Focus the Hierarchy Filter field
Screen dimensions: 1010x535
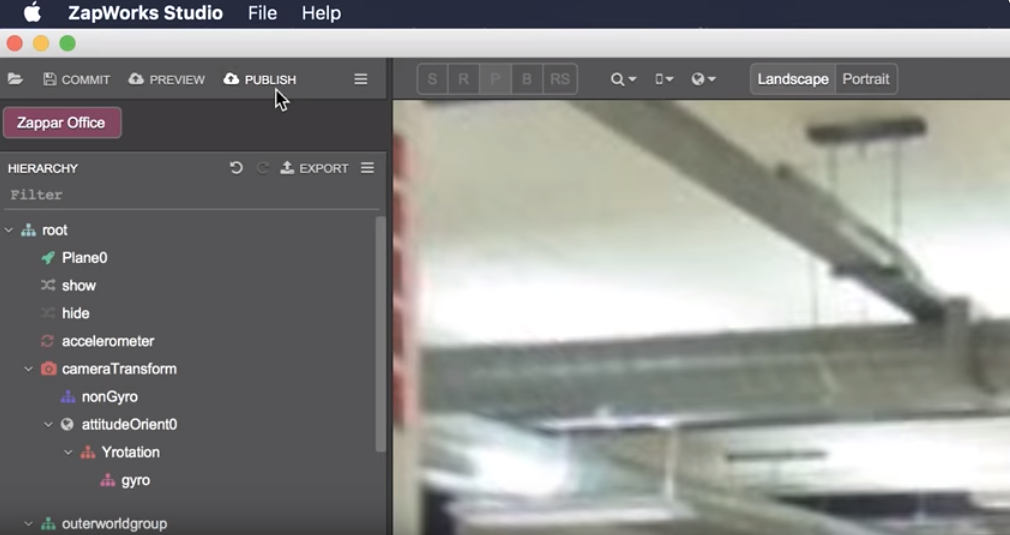tap(191, 194)
